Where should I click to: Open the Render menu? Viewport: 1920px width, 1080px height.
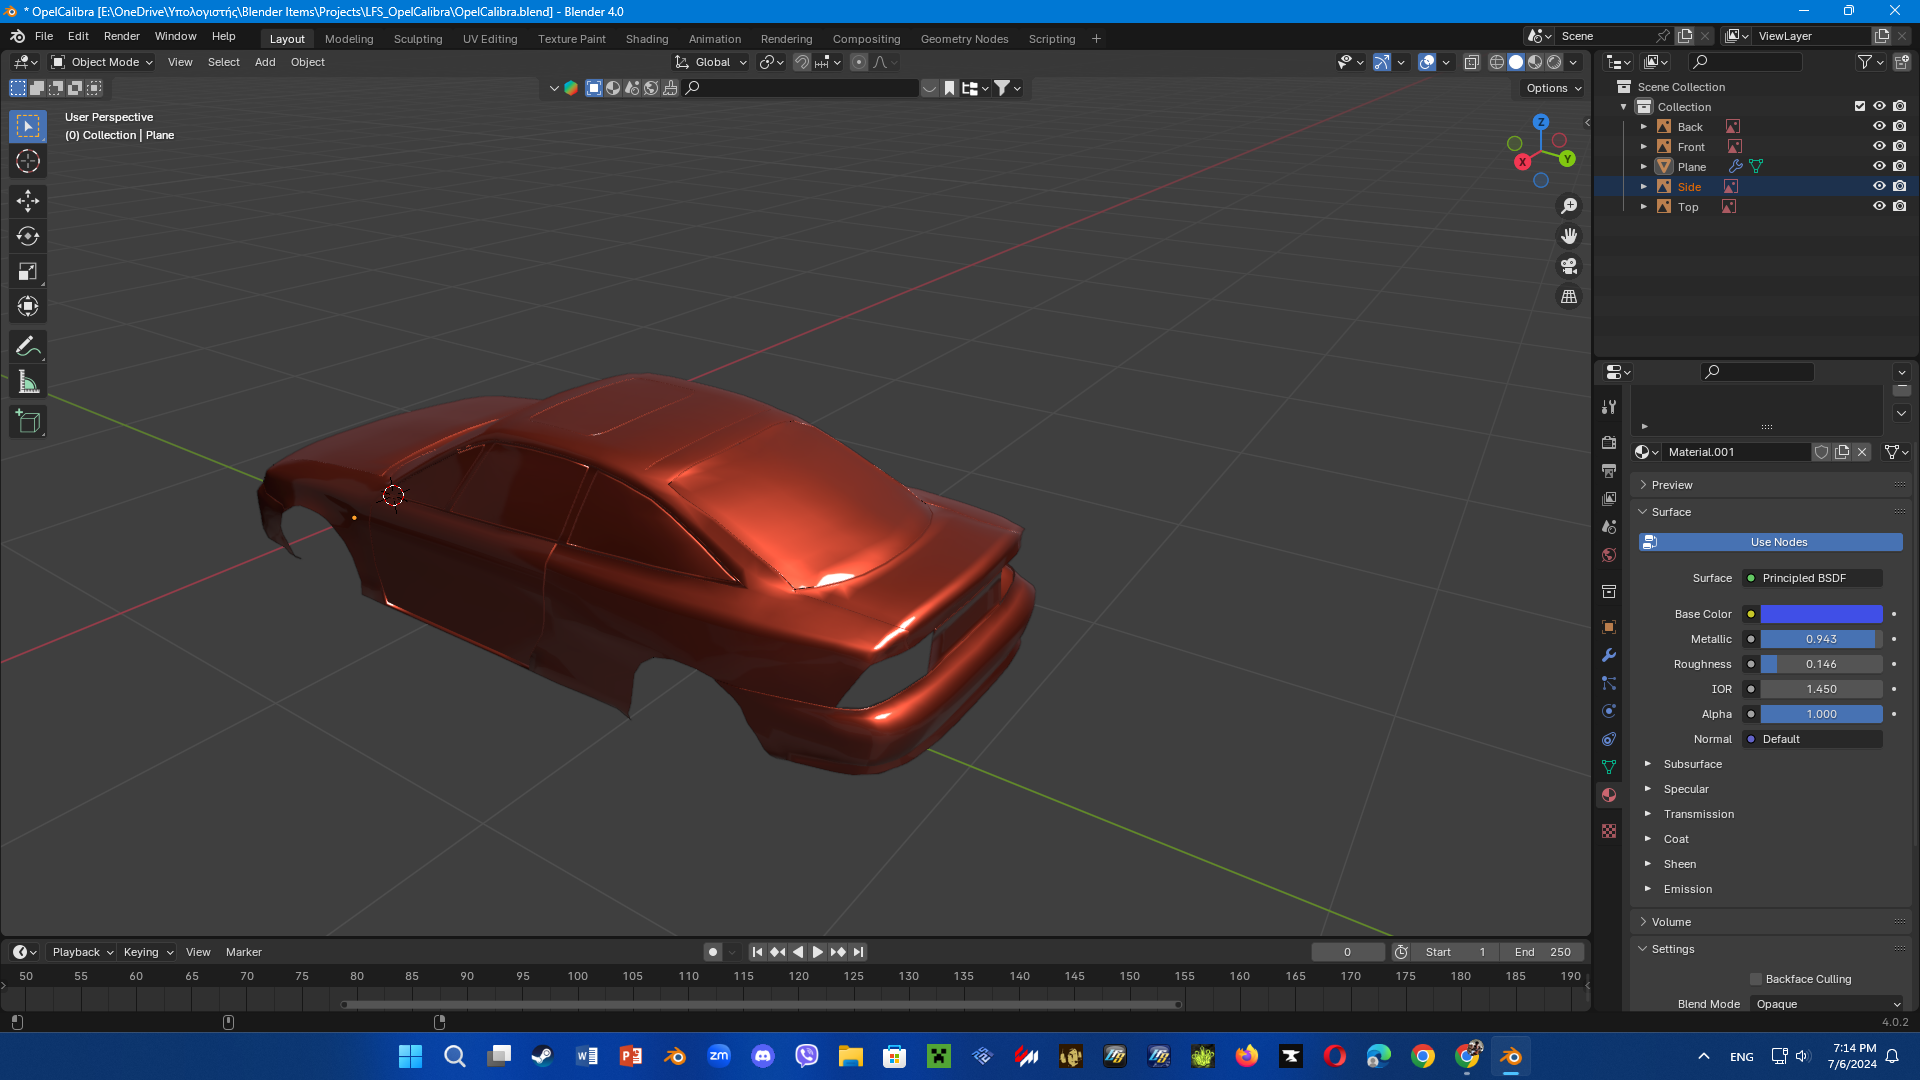(x=121, y=36)
